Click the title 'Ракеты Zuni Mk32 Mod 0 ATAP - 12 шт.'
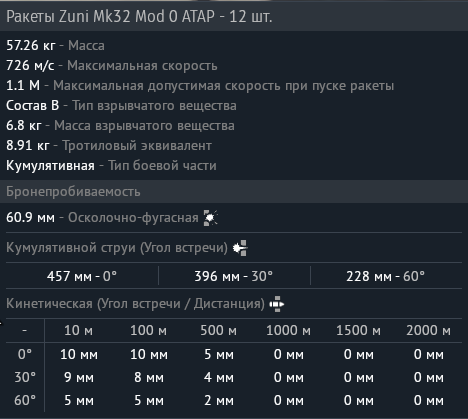The image size is (468, 419). point(139,16)
